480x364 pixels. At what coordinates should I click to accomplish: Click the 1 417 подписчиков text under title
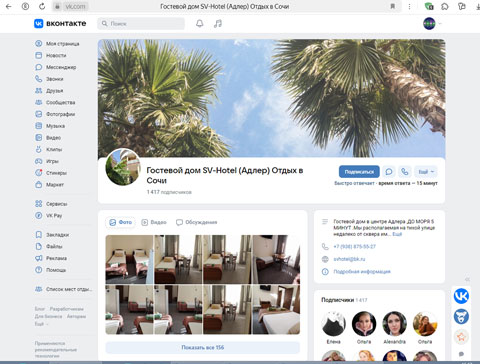pyautogui.click(x=169, y=192)
